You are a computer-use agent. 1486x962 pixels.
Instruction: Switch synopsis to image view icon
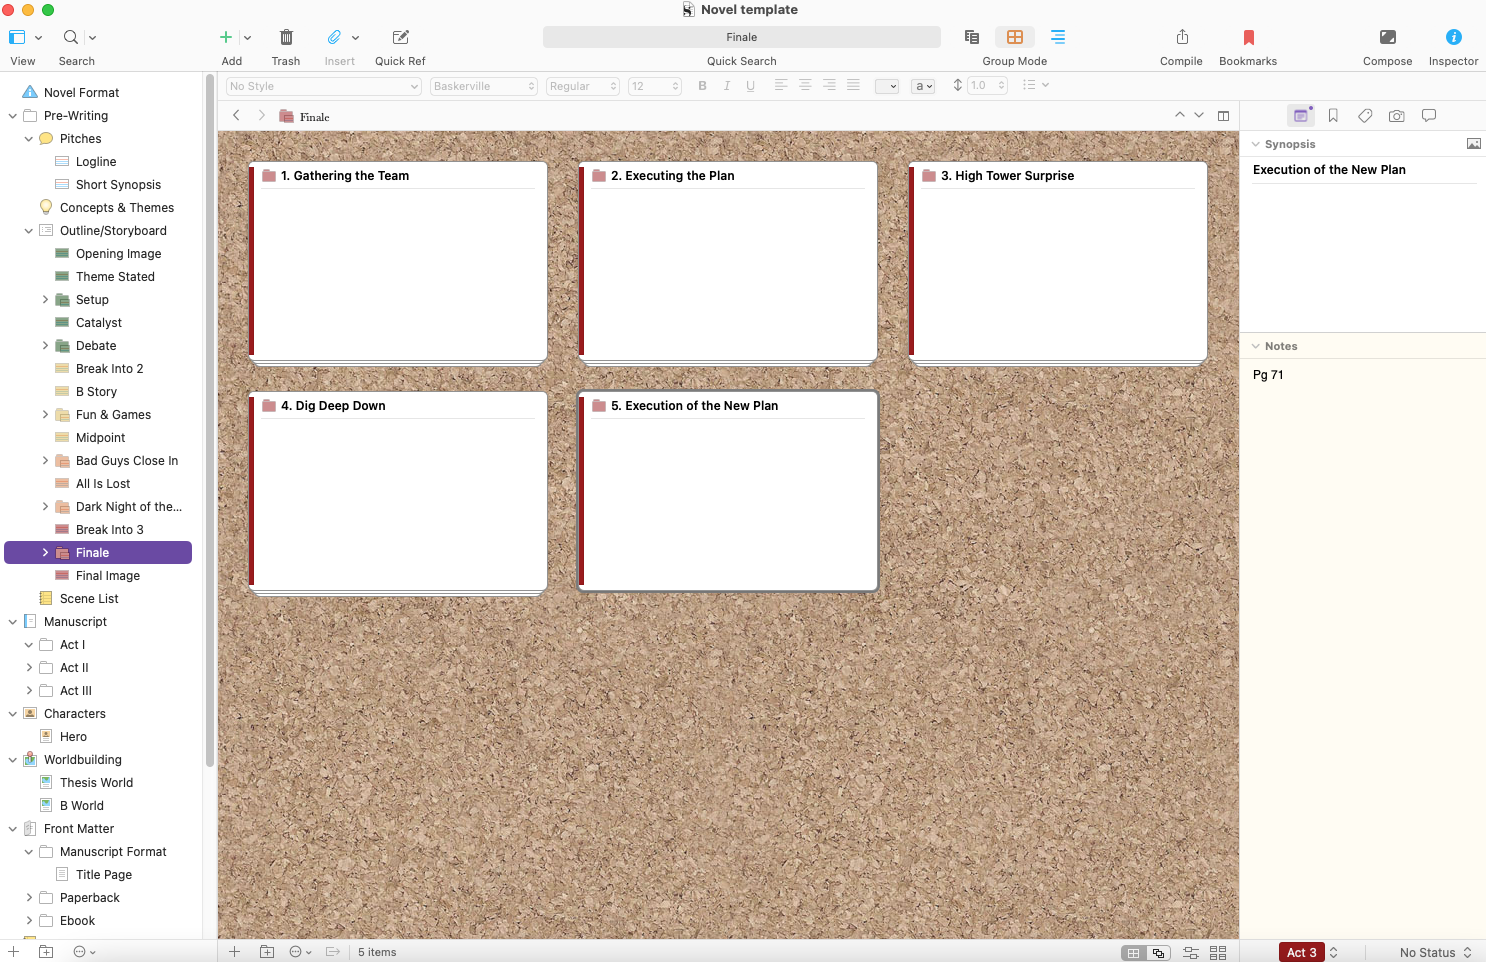tap(1474, 144)
